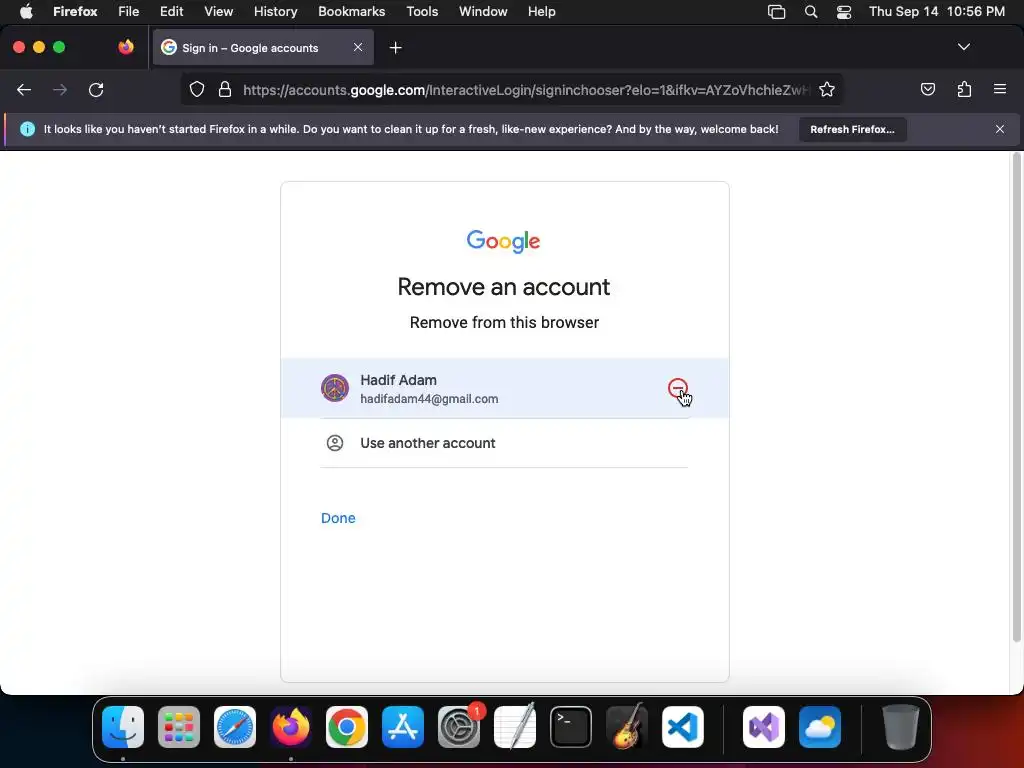1024x768 pixels.
Task: Open Visual Studio Code from the dock
Action: (x=682, y=727)
